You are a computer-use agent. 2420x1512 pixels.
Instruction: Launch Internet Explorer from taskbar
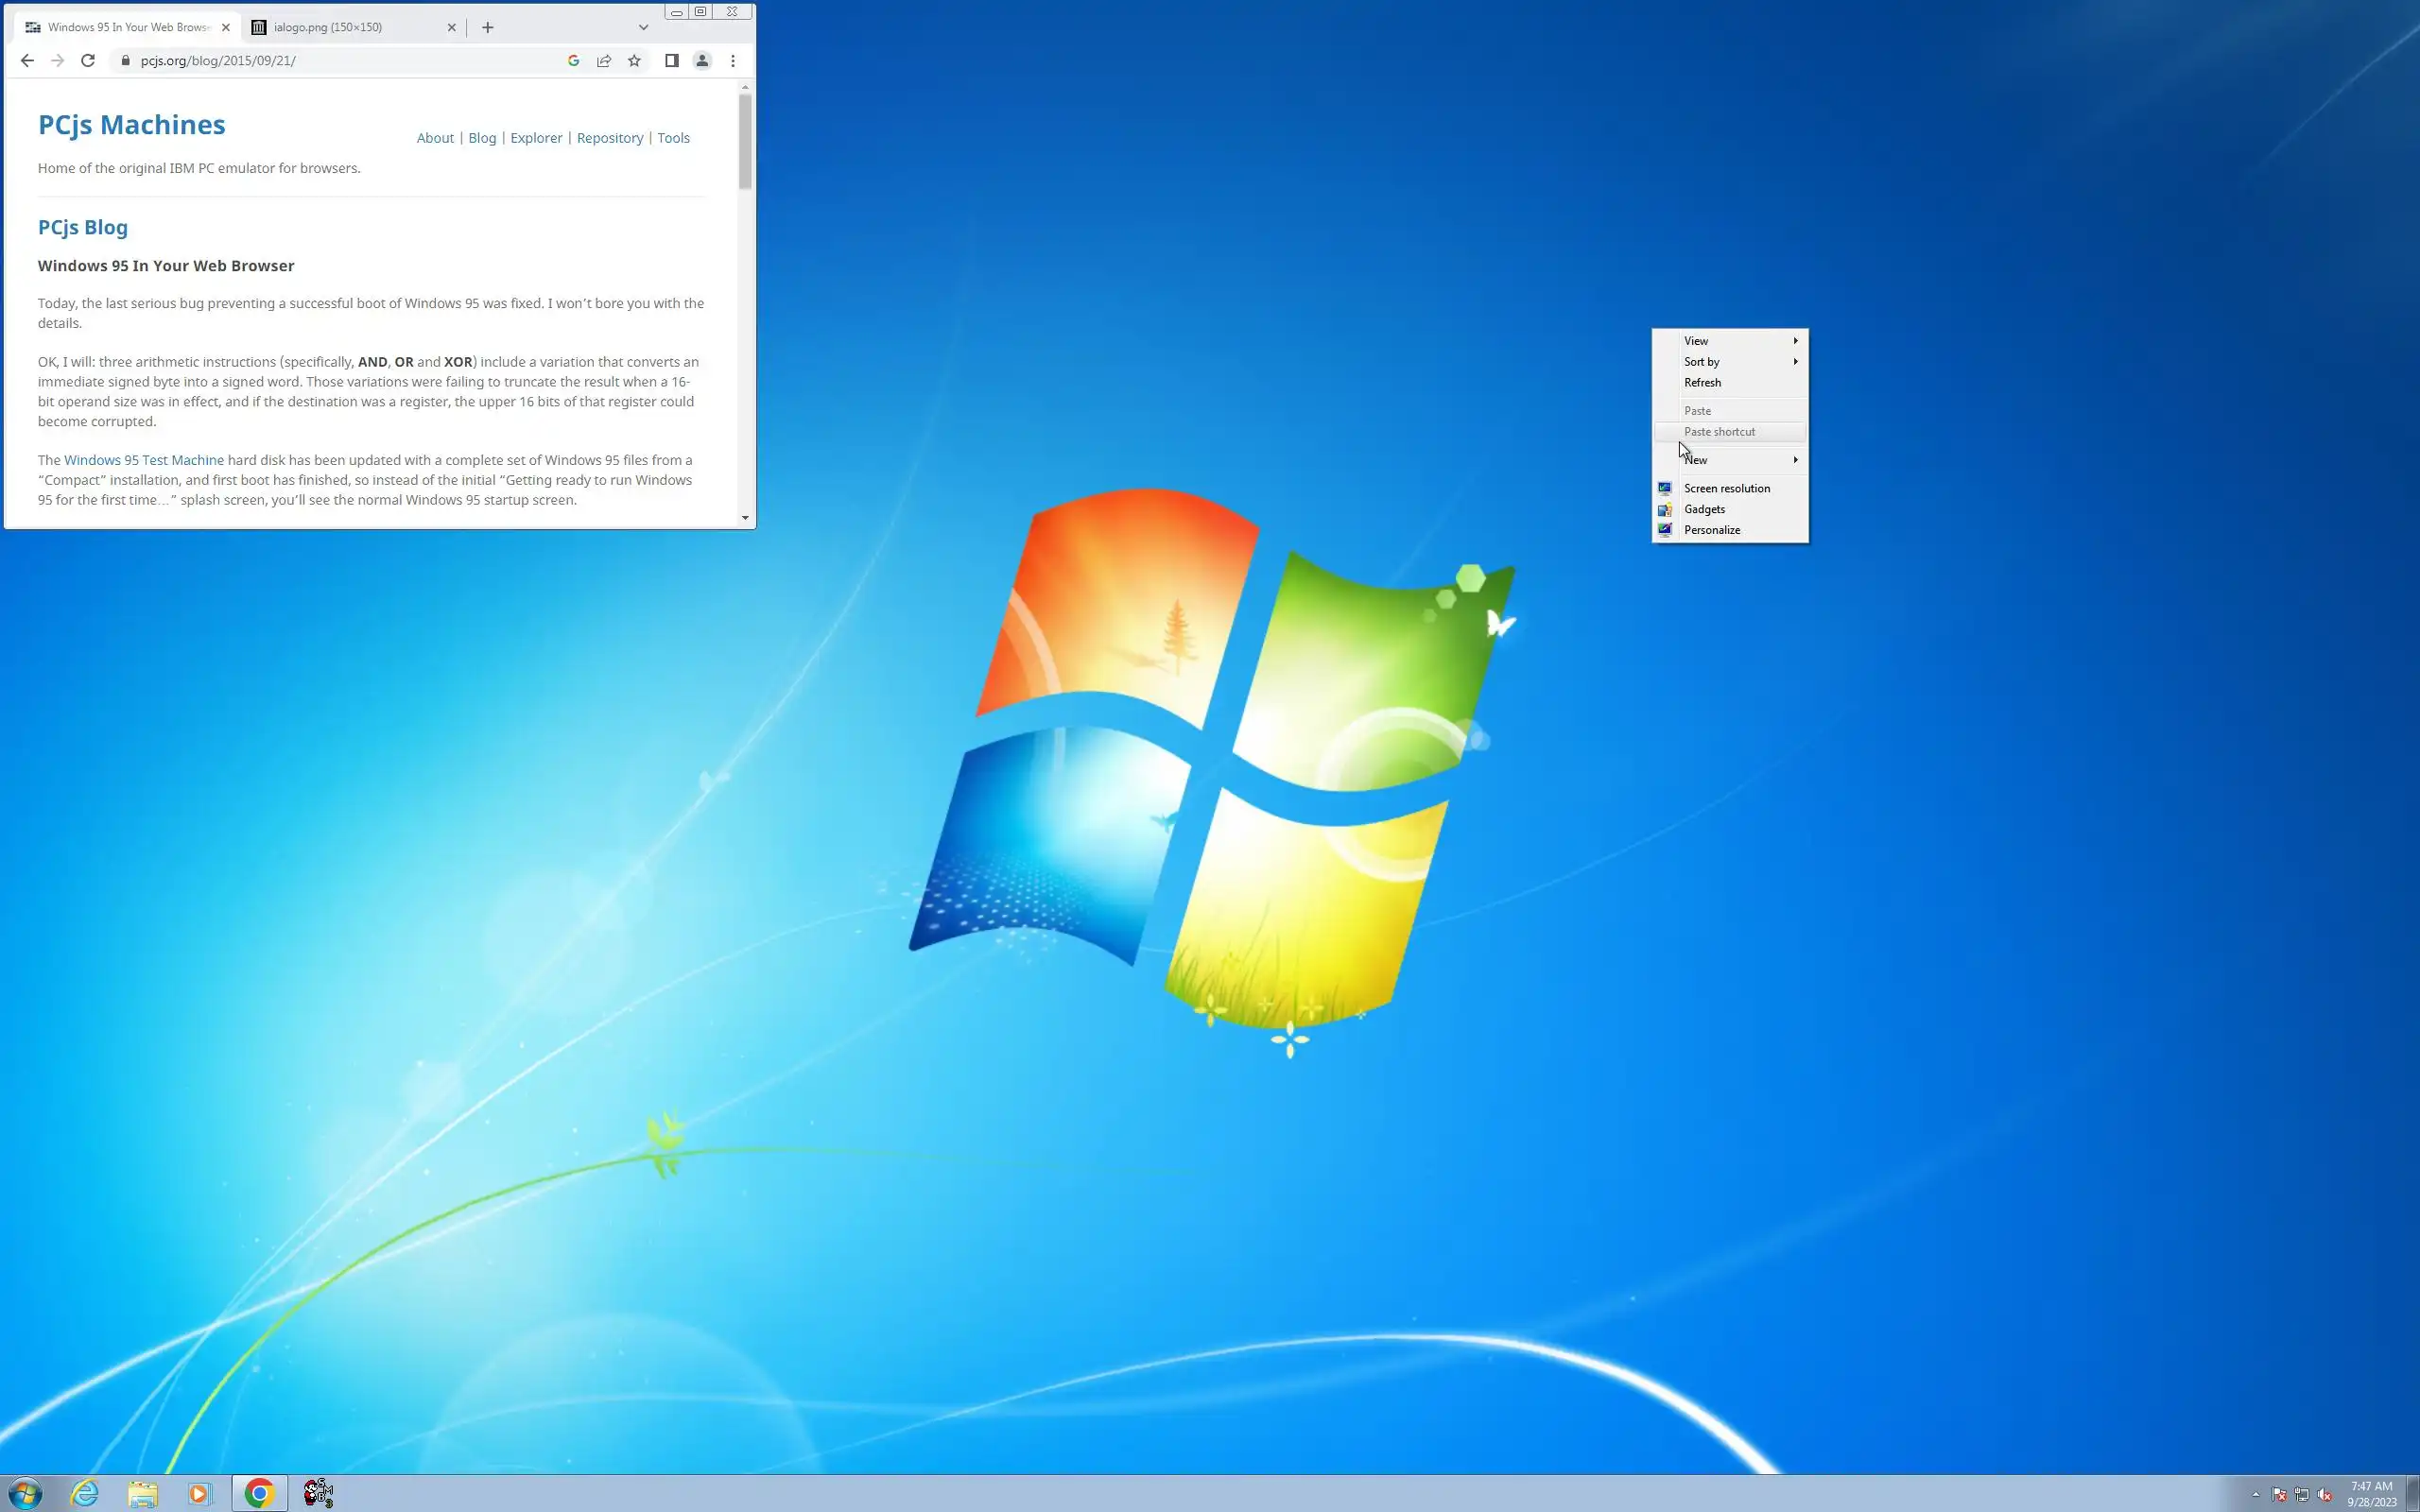point(85,1493)
